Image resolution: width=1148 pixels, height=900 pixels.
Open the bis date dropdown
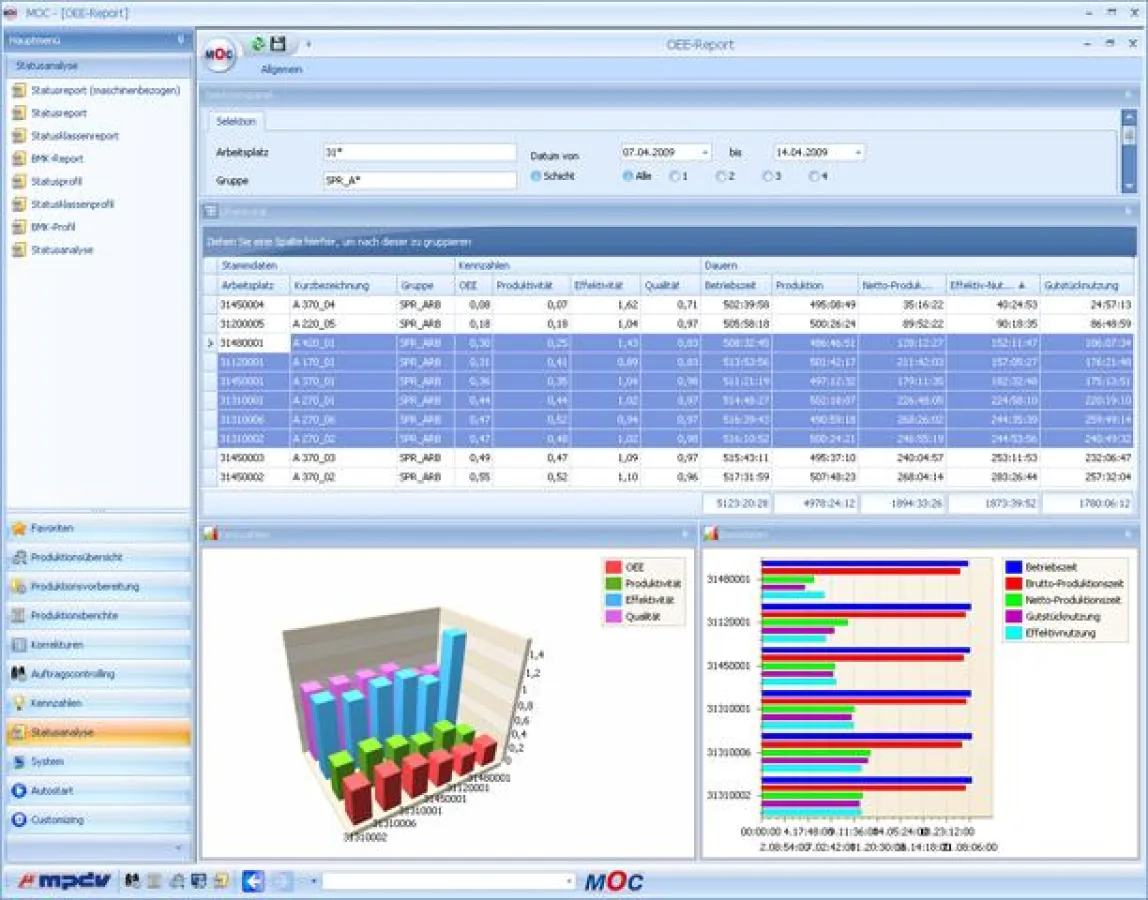858,153
